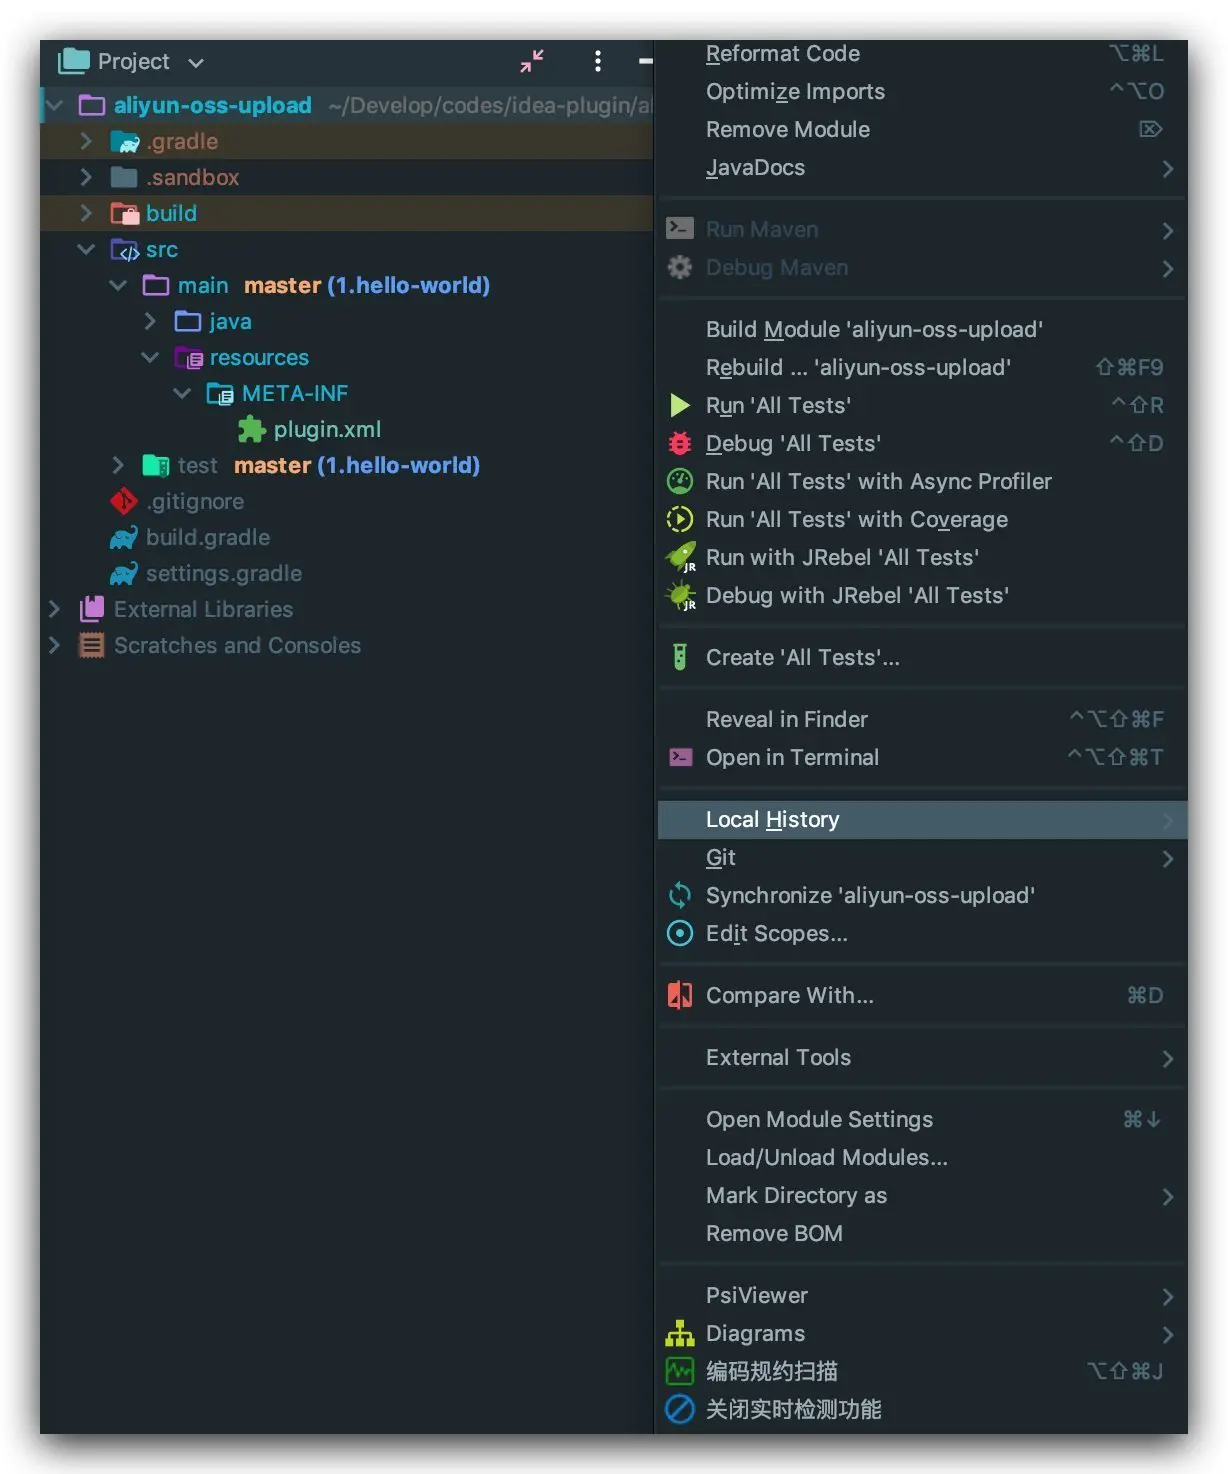Click the Compare With diff icon
The height and width of the screenshot is (1474, 1228).
click(680, 995)
